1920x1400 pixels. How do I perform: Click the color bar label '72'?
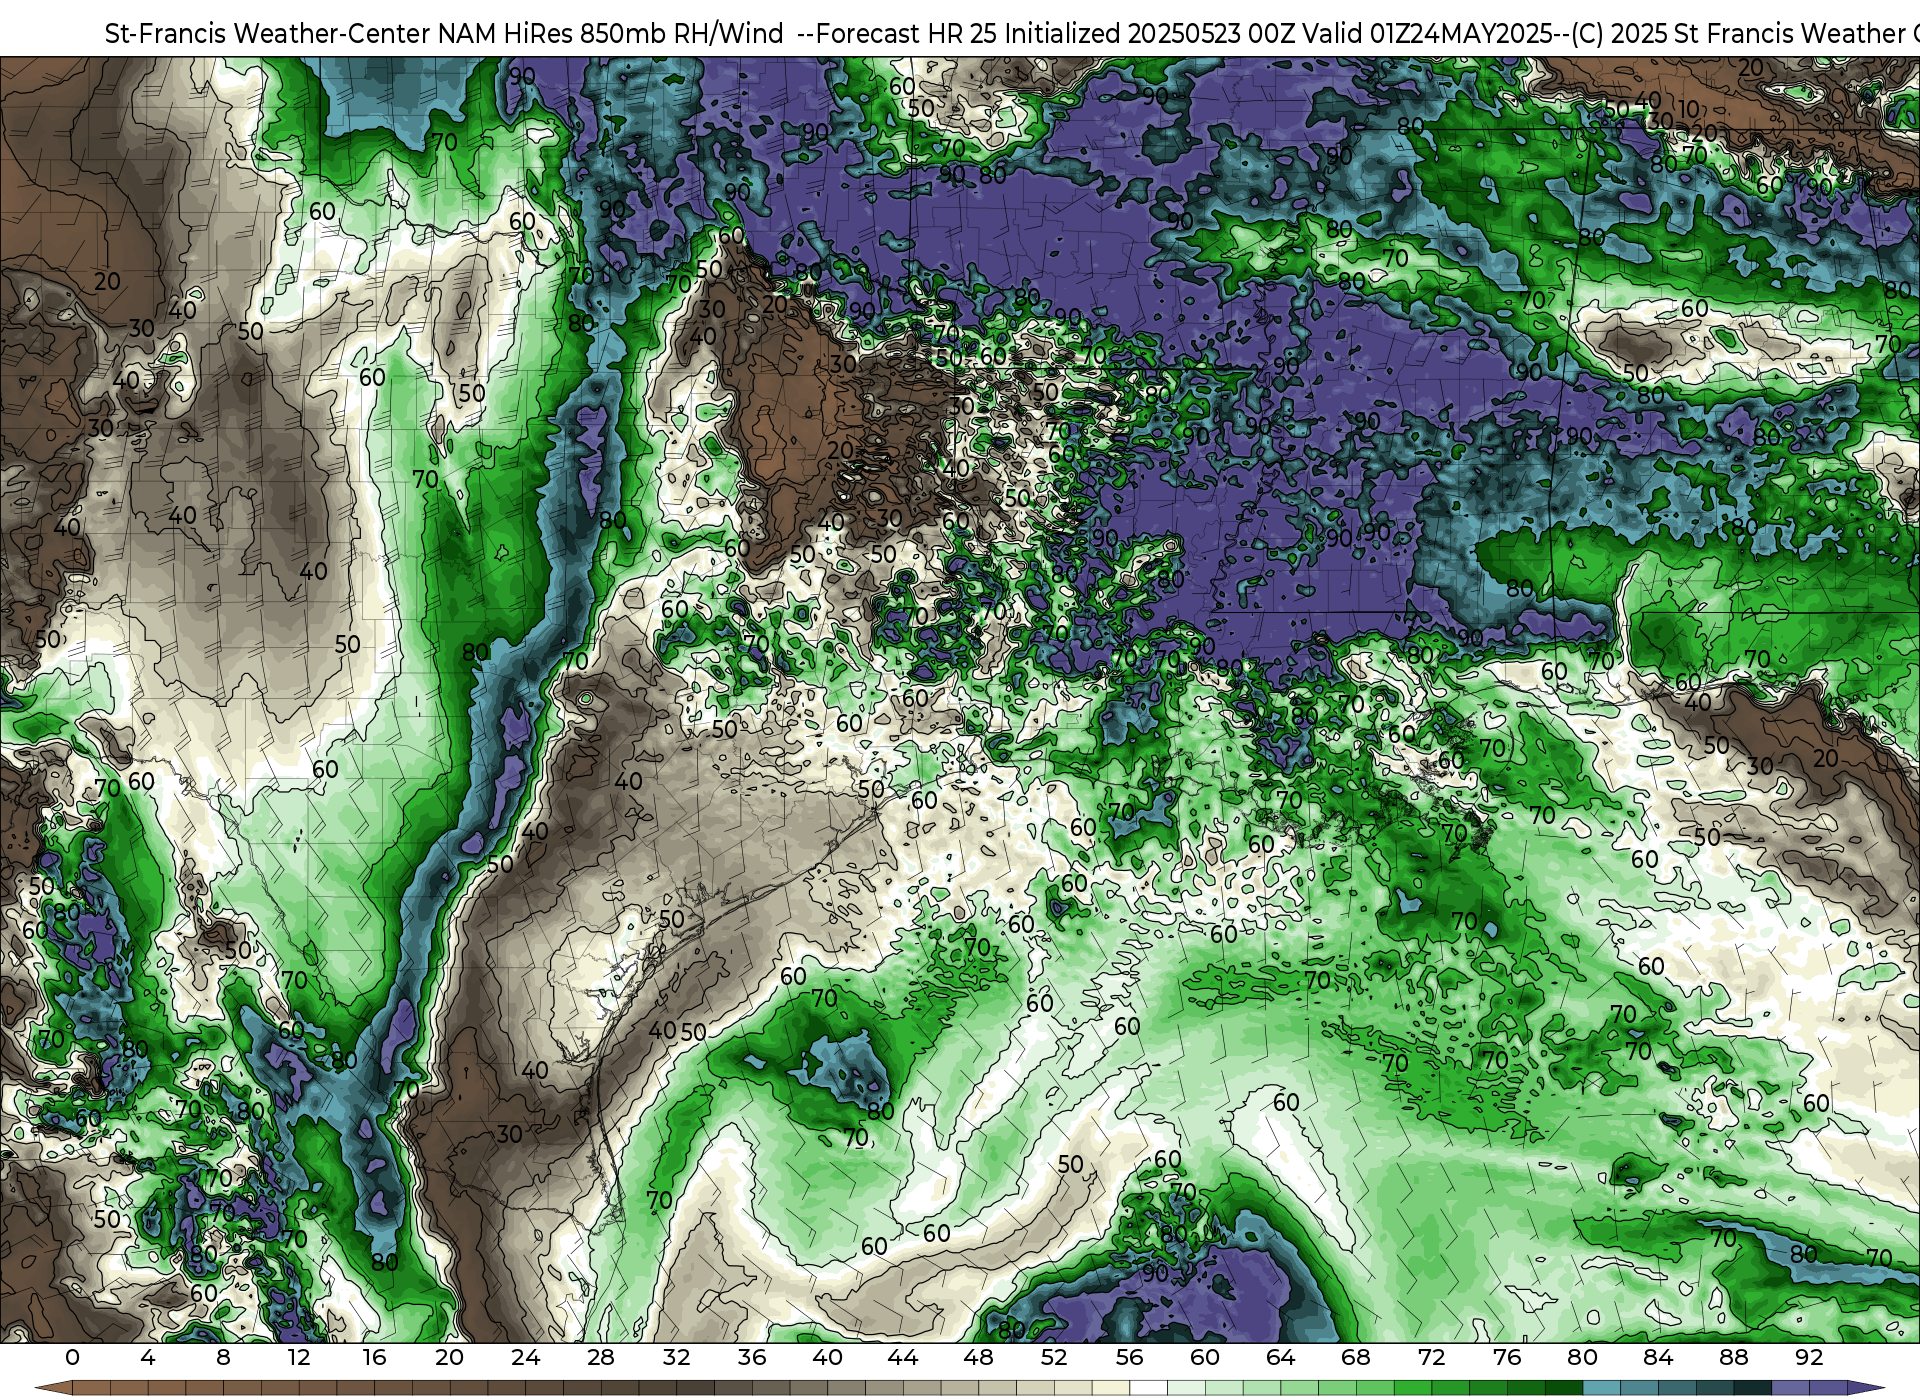click(x=1431, y=1357)
